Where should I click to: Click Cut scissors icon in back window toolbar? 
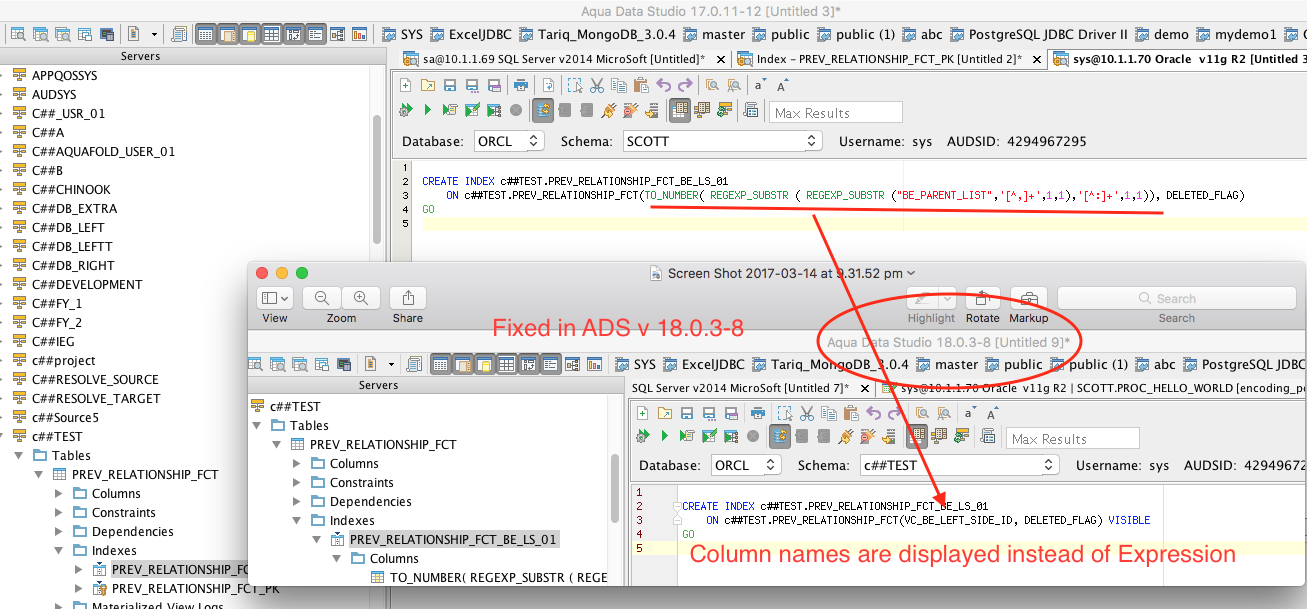pos(597,86)
